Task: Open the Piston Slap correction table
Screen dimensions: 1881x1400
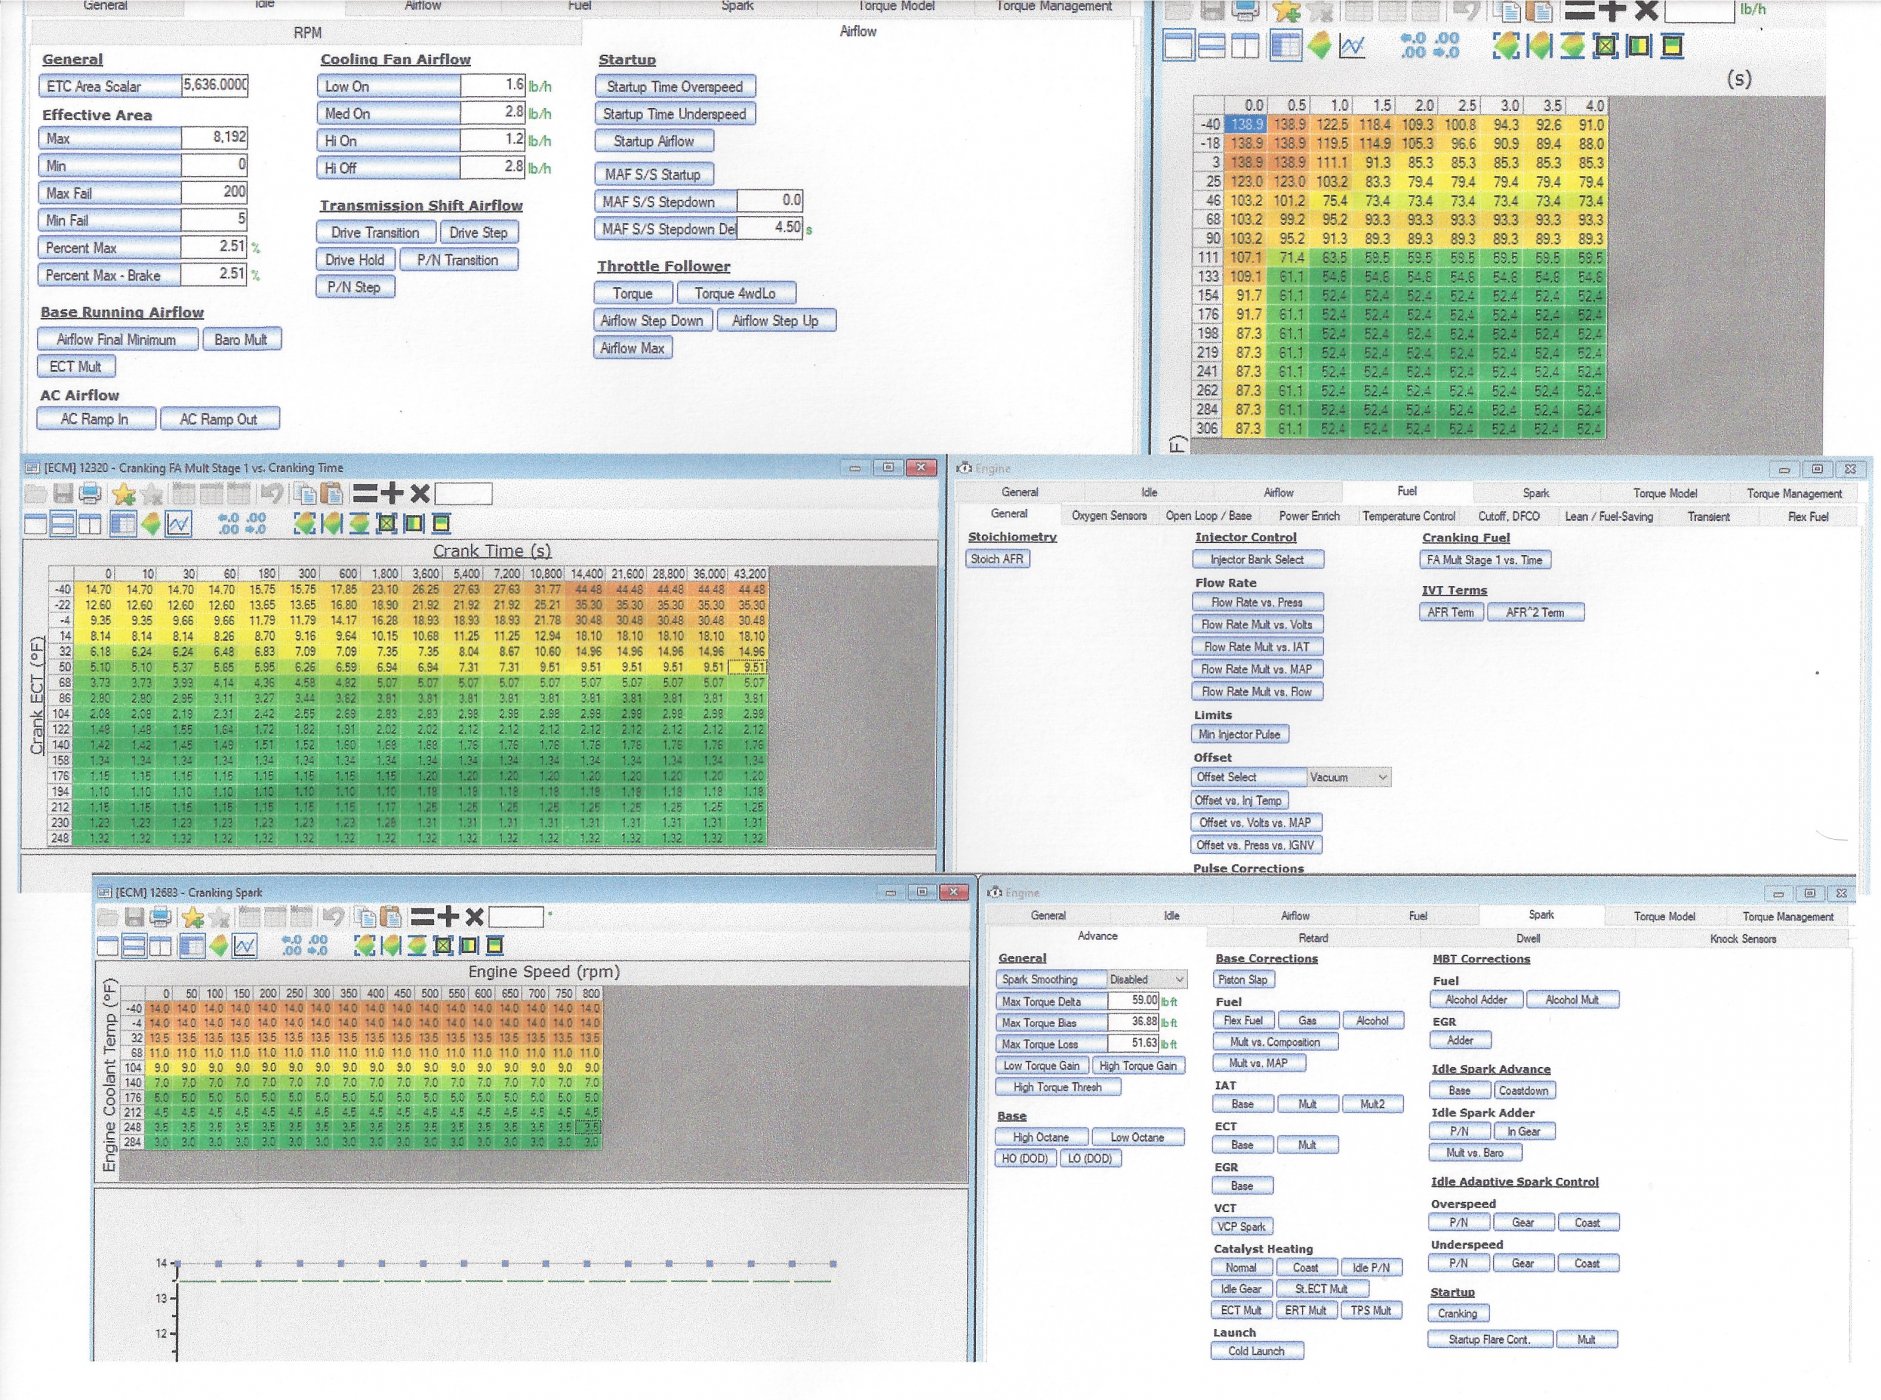Action: tap(1242, 980)
